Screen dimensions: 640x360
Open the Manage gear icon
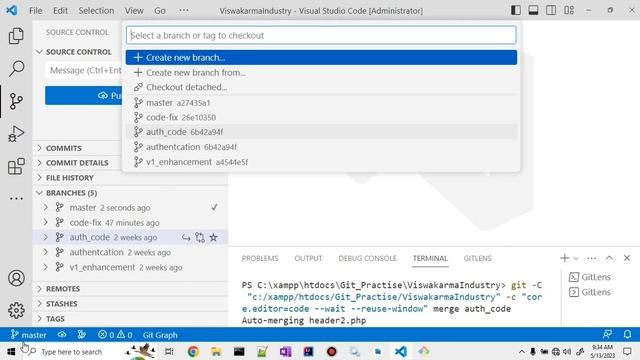tap(16, 311)
